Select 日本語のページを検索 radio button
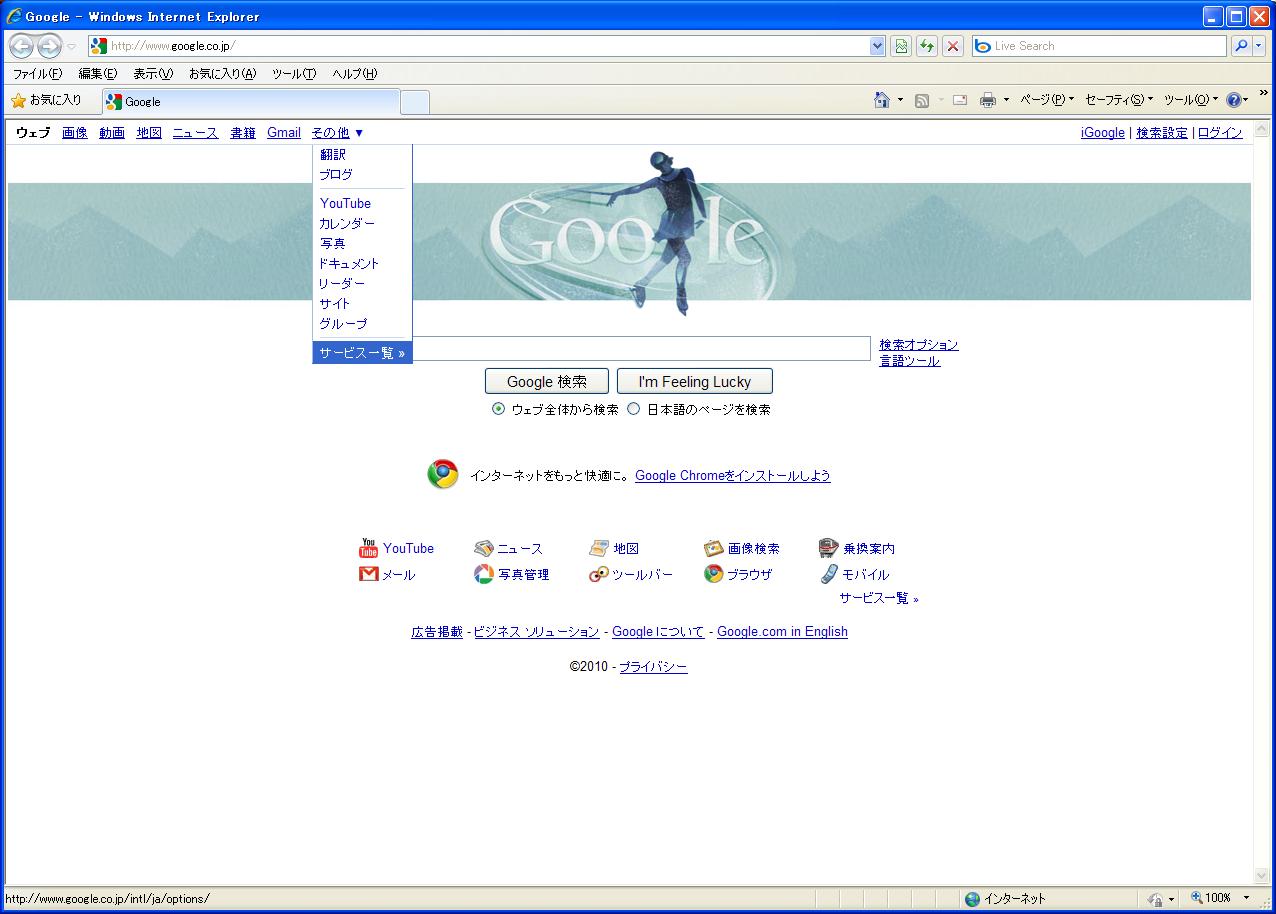 pos(634,409)
